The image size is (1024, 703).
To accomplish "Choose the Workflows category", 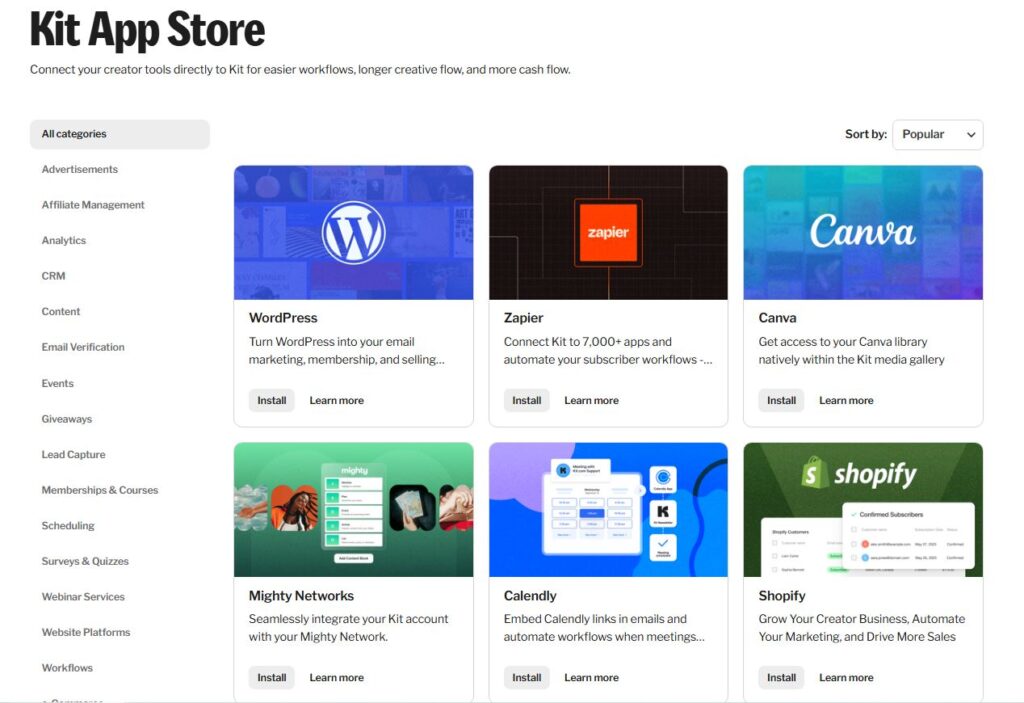I will coord(67,668).
